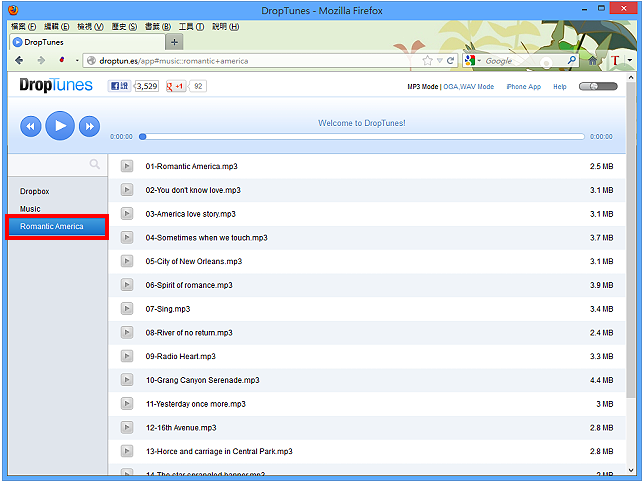This screenshot has width=644, height=485.
Task: Click the red T toolbar icon
Action: (615, 61)
